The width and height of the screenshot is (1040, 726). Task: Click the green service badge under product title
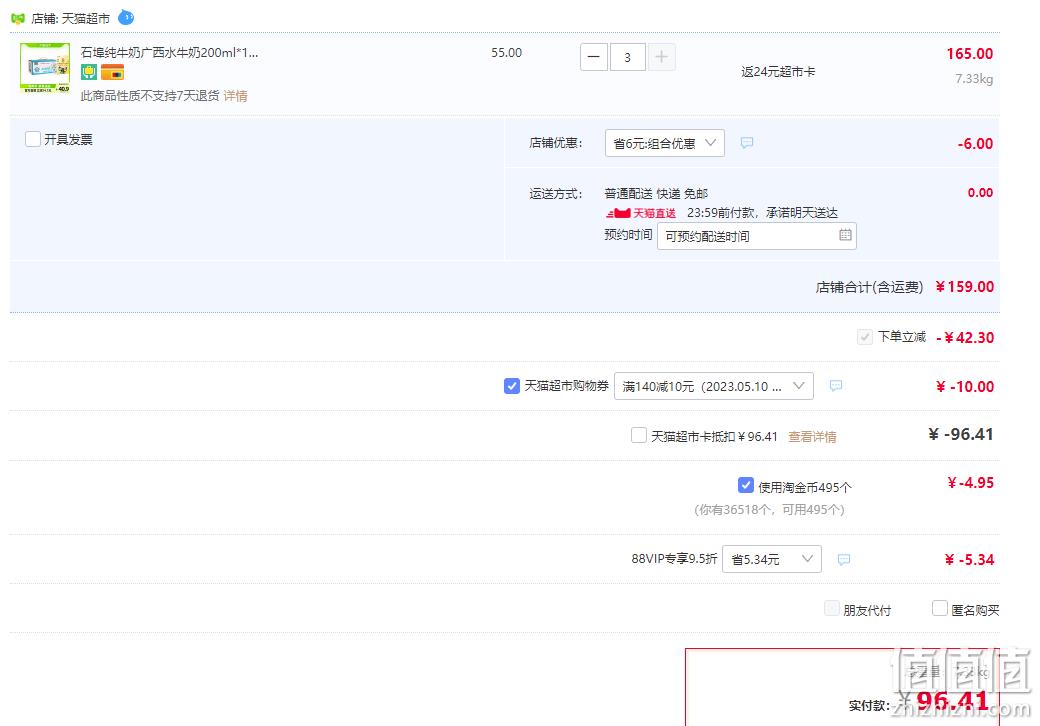coord(89,72)
